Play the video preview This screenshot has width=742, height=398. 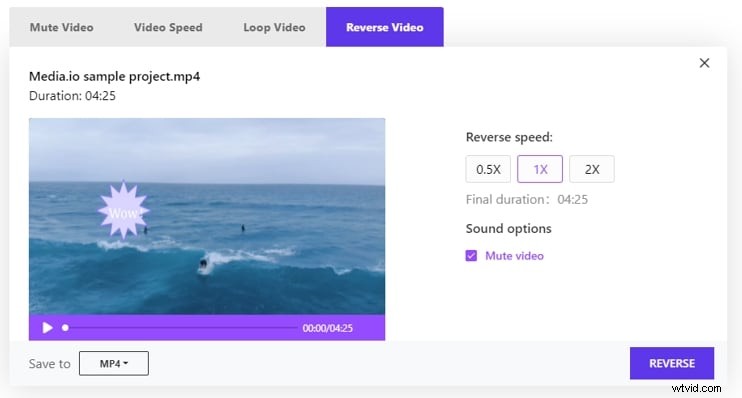point(47,327)
